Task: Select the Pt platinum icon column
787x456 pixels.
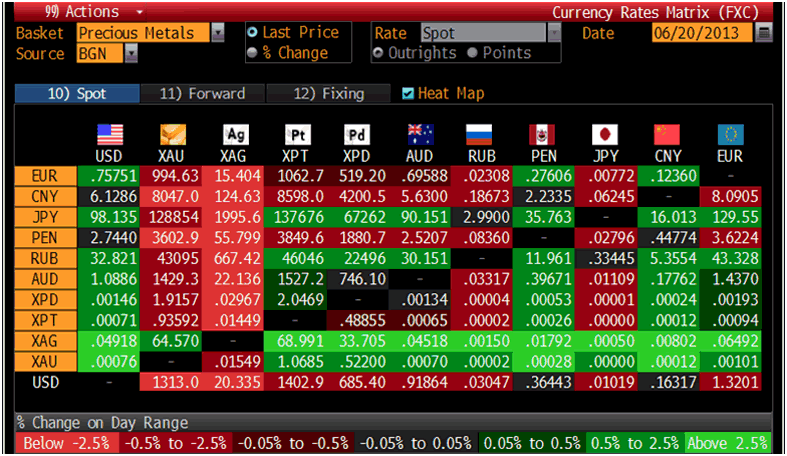Action: [x=297, y=135]
